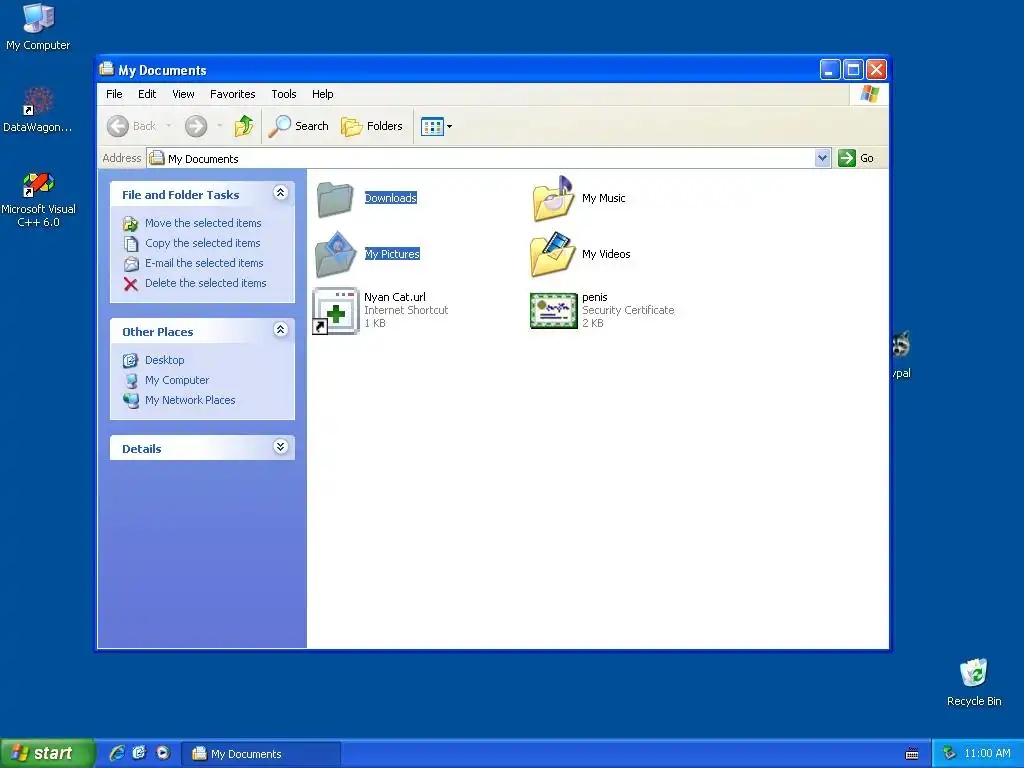Select the Nyan Cat.url shortcut icon
1024x768 pixels.
coord(335,311)
